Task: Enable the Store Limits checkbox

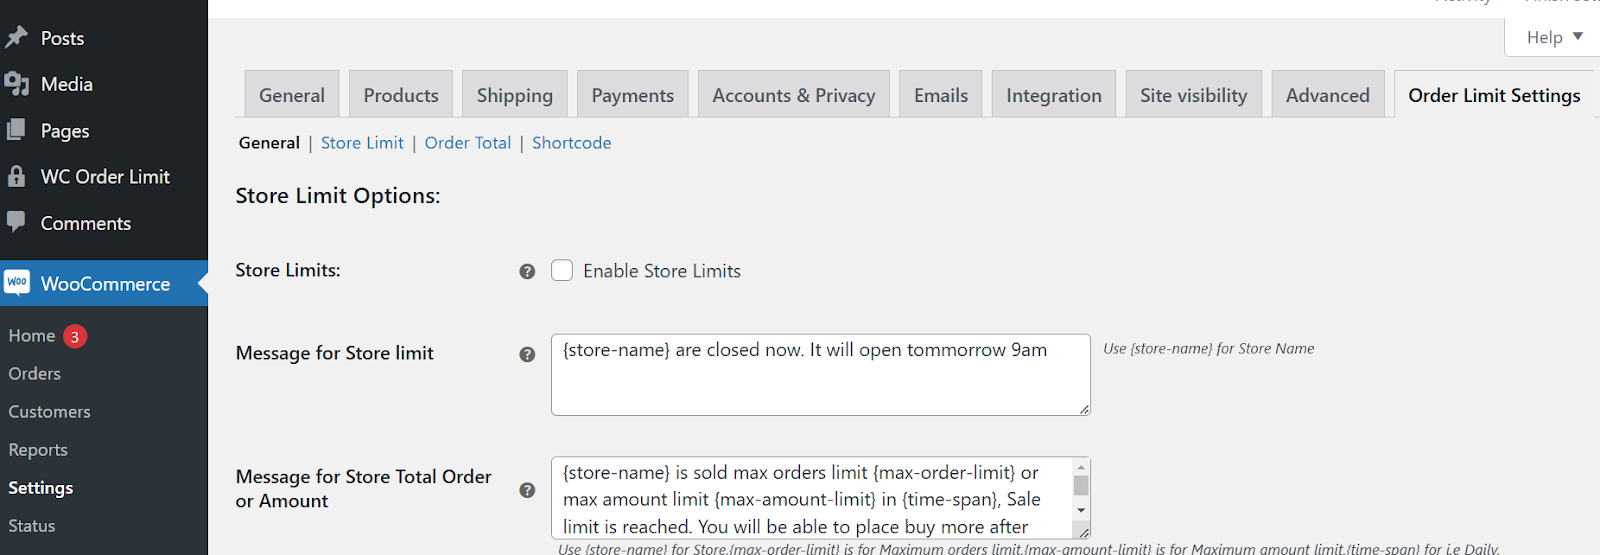Action: click(x=562, y=271)
